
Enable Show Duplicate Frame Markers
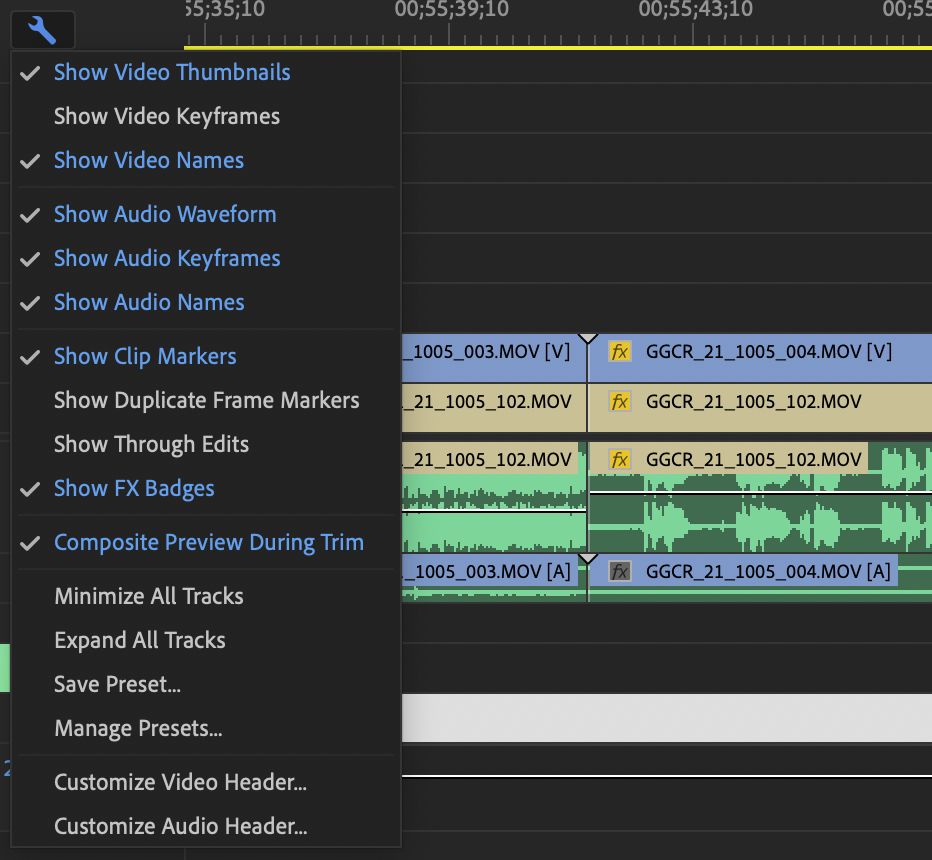click(x=206, y=400)
